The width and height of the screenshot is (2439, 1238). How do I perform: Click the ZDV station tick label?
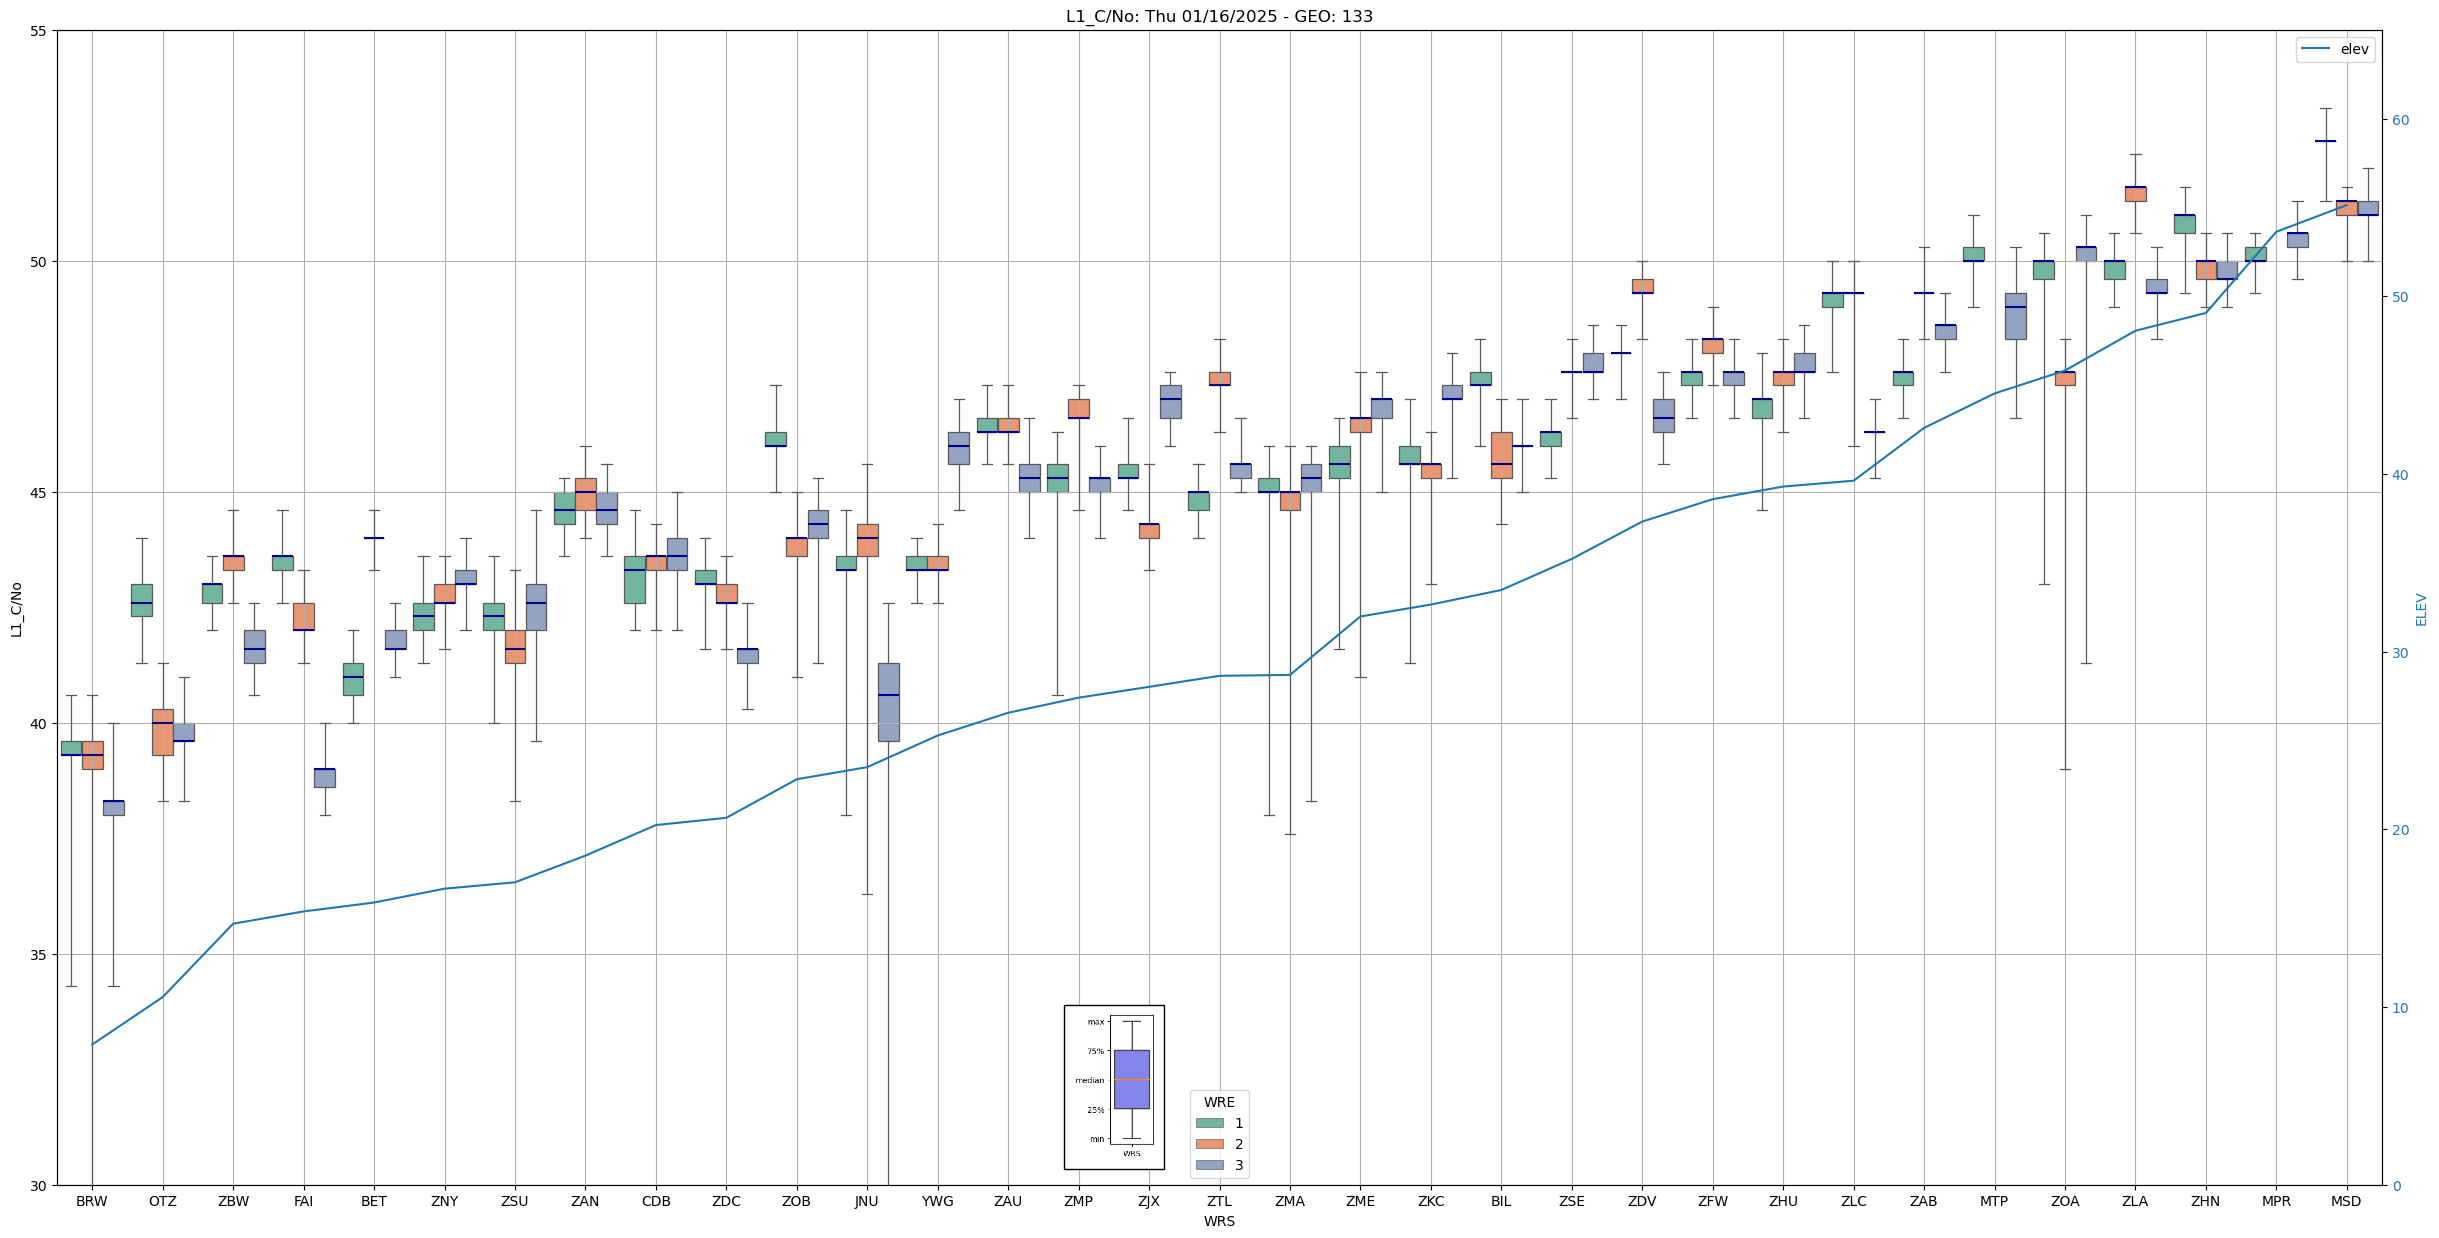coord(1642,1201)
